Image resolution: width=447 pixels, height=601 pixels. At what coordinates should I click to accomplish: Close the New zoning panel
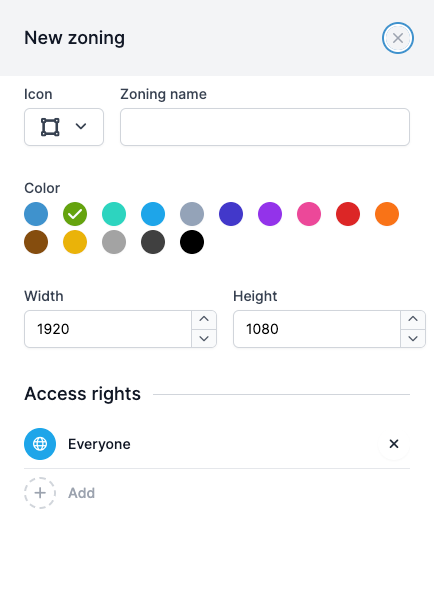point(398,38)
